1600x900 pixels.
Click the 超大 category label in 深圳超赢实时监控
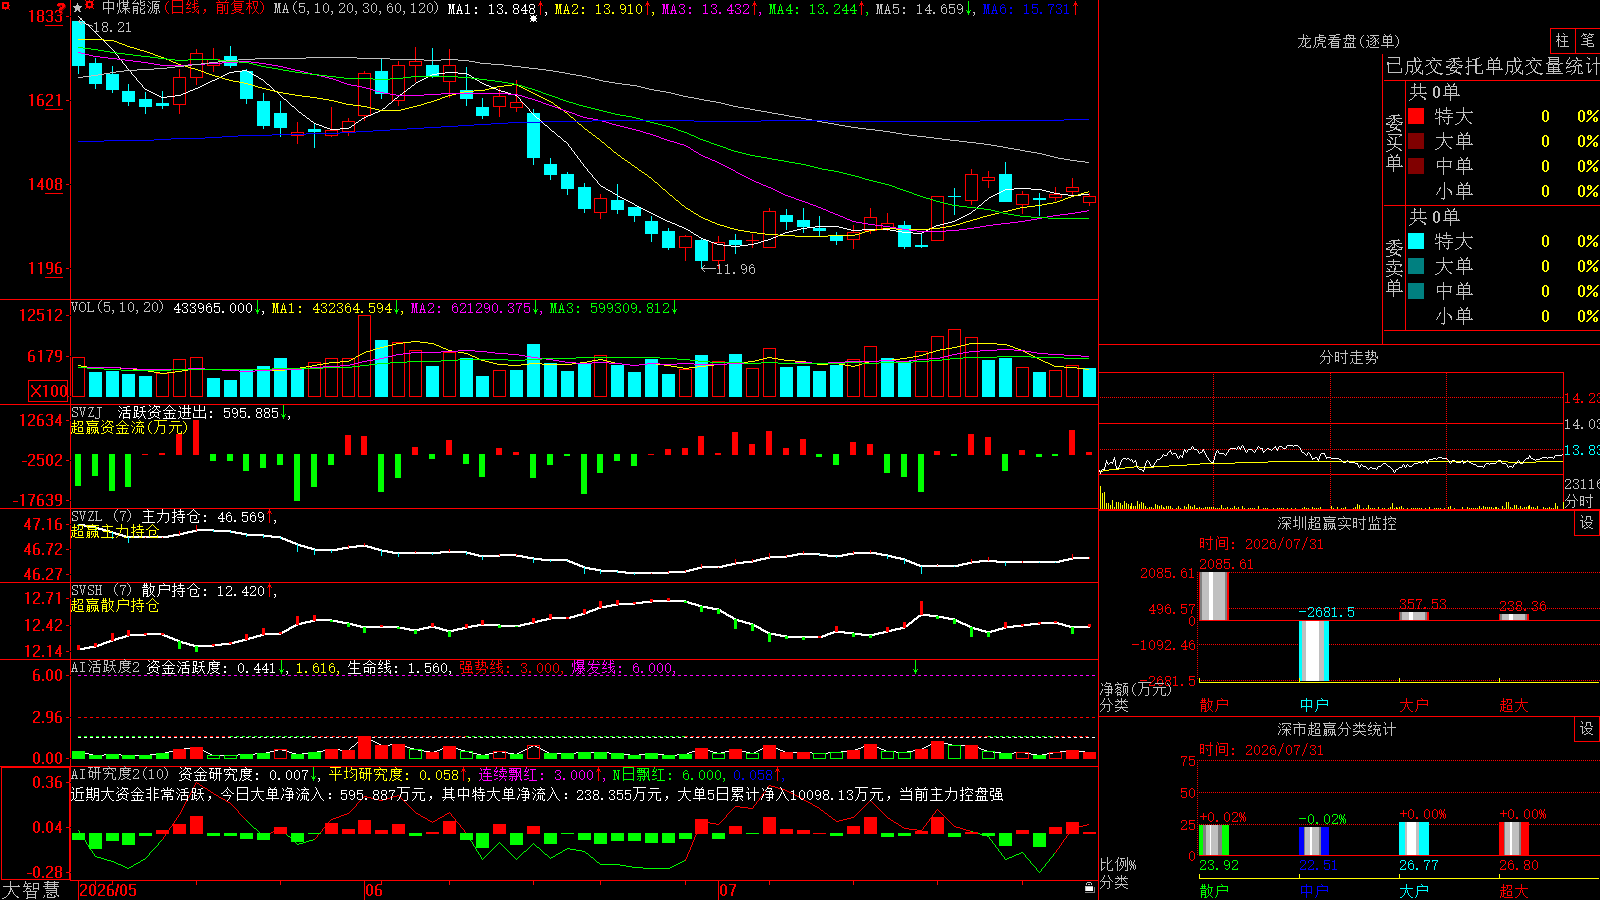(x=1514, y=705)
